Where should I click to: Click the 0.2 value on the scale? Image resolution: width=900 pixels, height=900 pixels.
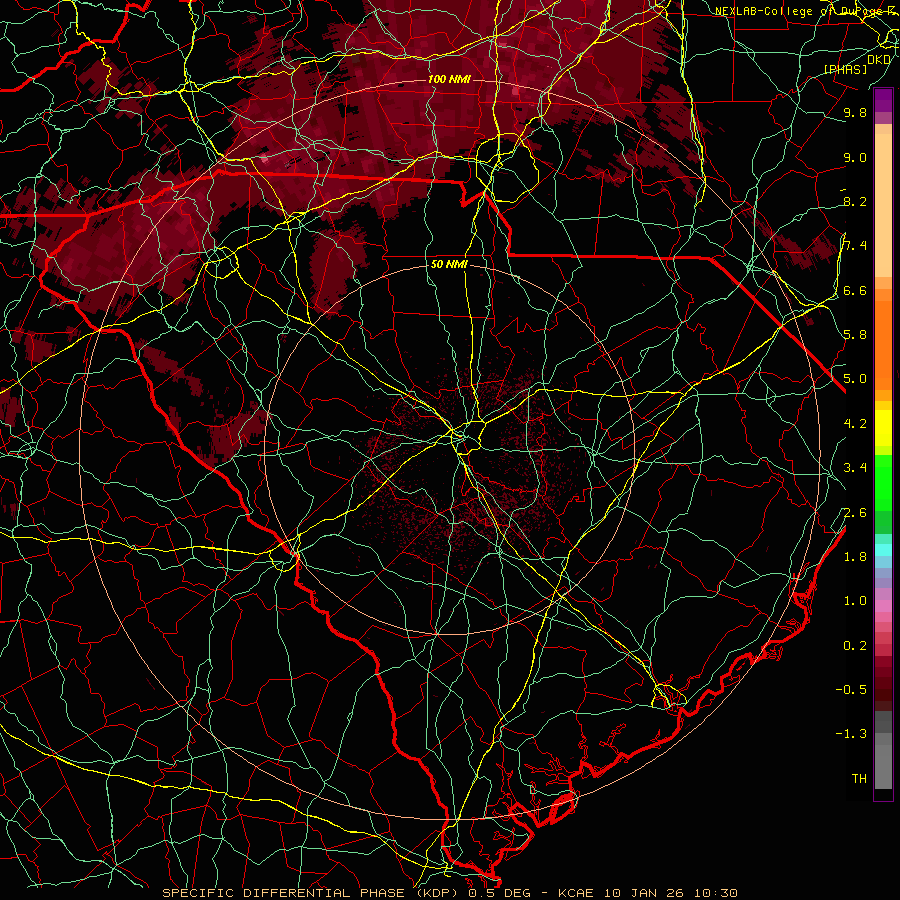point(855,646)
